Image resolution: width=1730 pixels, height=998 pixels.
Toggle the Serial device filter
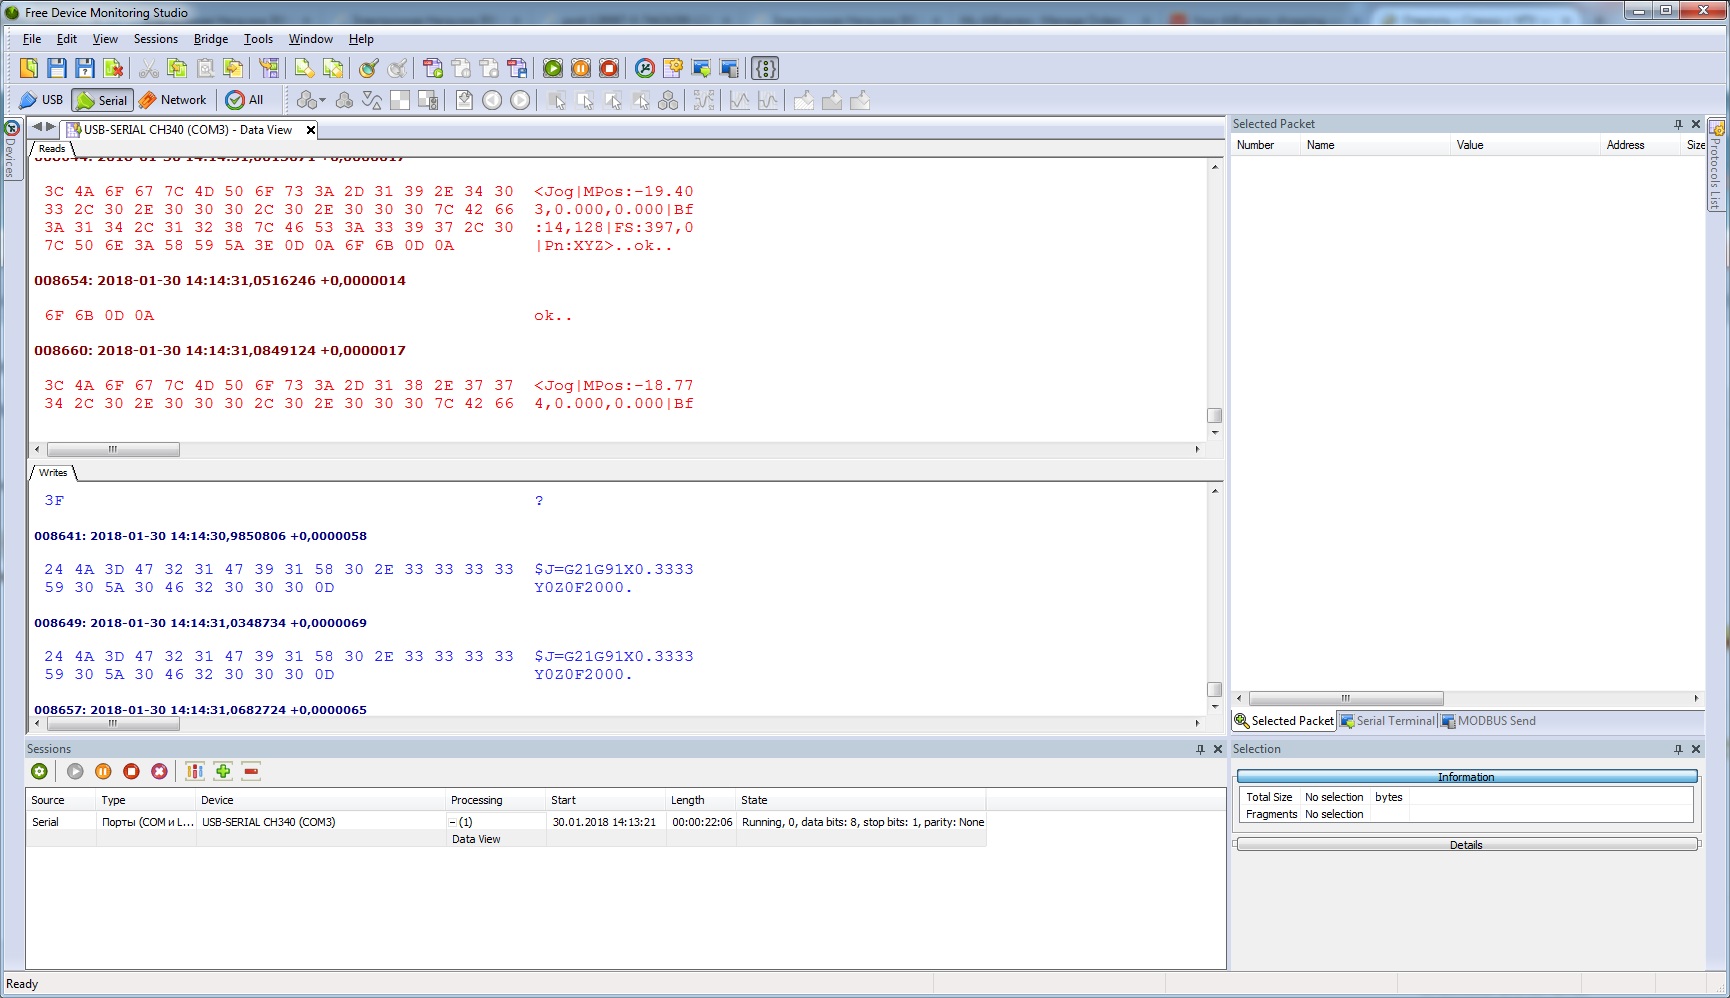point(102,100)
